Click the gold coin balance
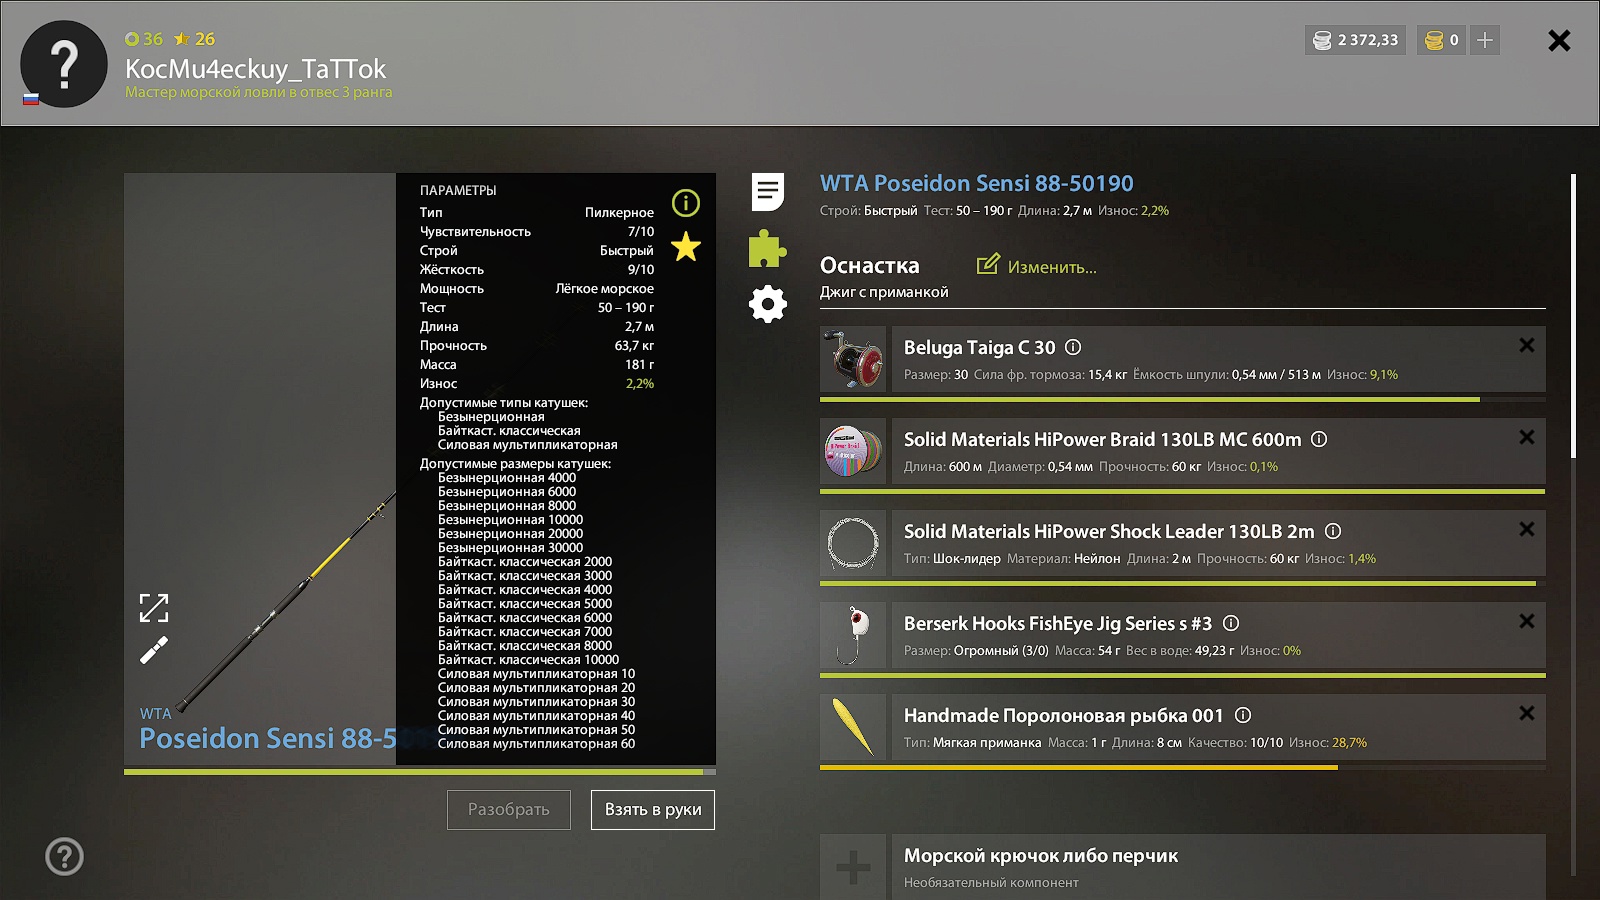 [x=1442, y=40]
